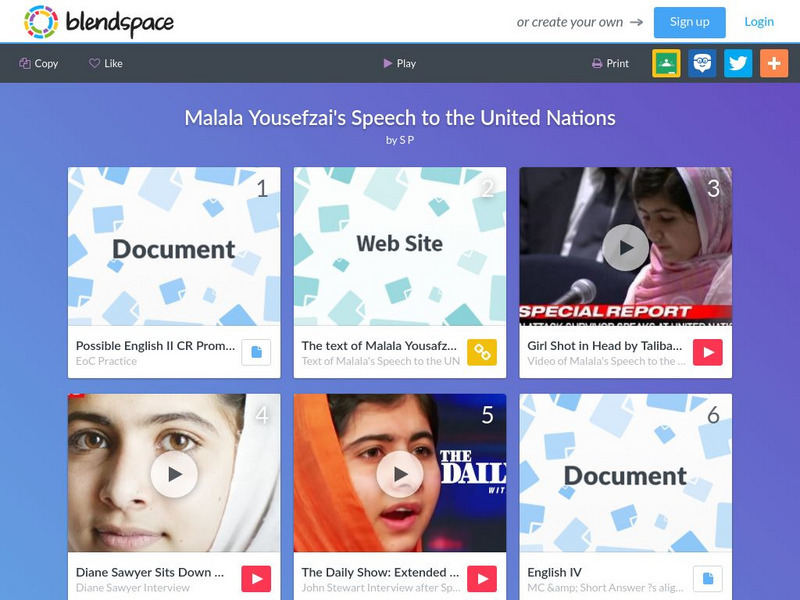Click the Sign up button

689,22
